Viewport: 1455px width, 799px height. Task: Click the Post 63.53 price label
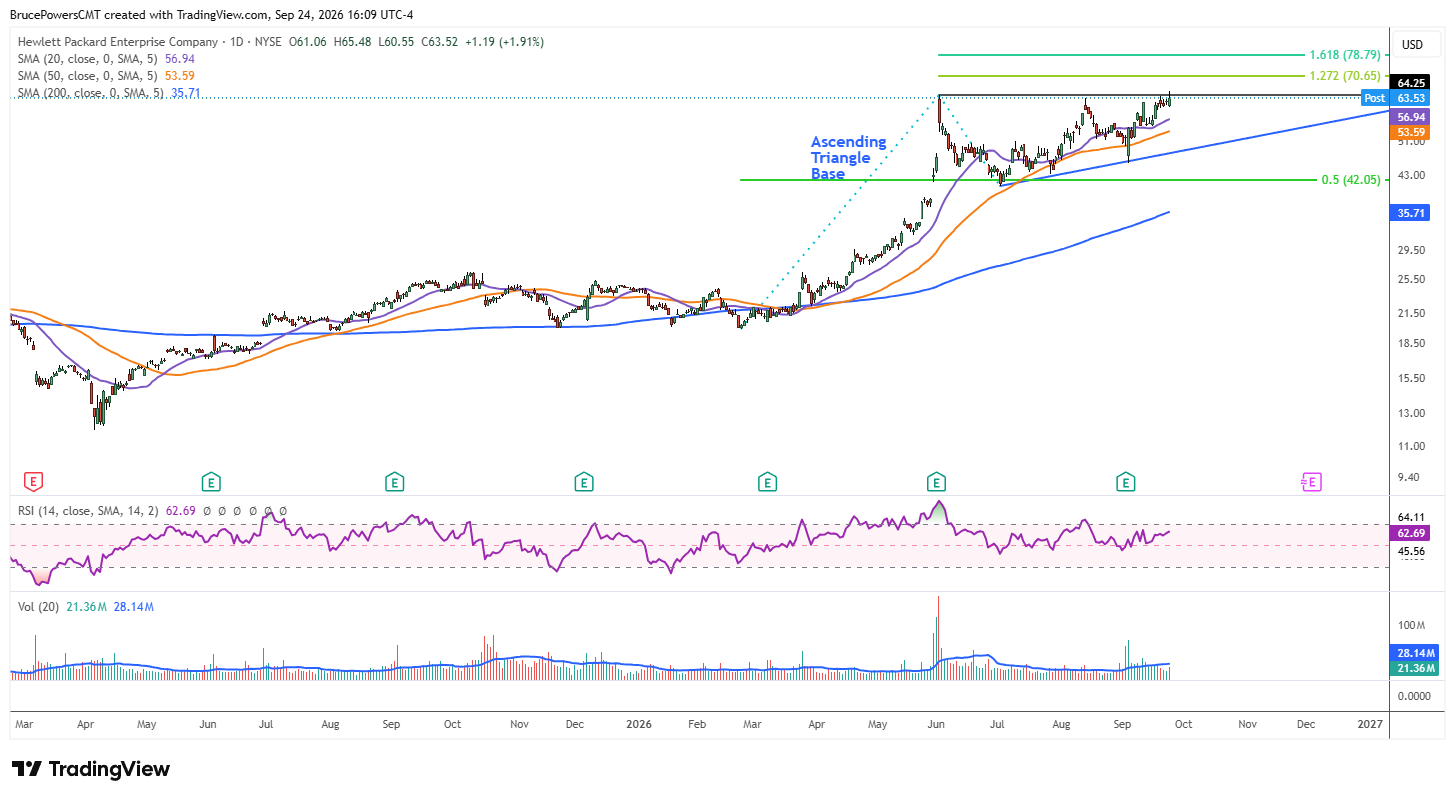tap(1397, 98)
